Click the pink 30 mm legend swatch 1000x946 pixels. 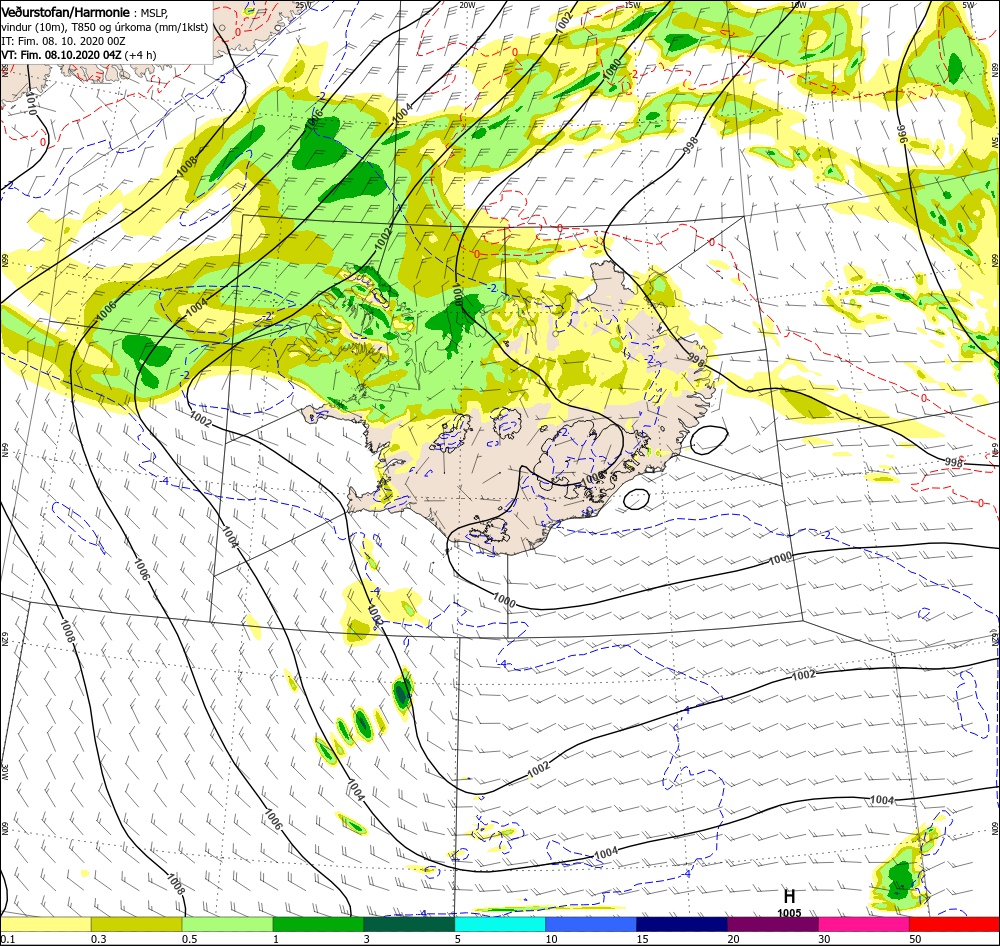click(x=864, y=924)
